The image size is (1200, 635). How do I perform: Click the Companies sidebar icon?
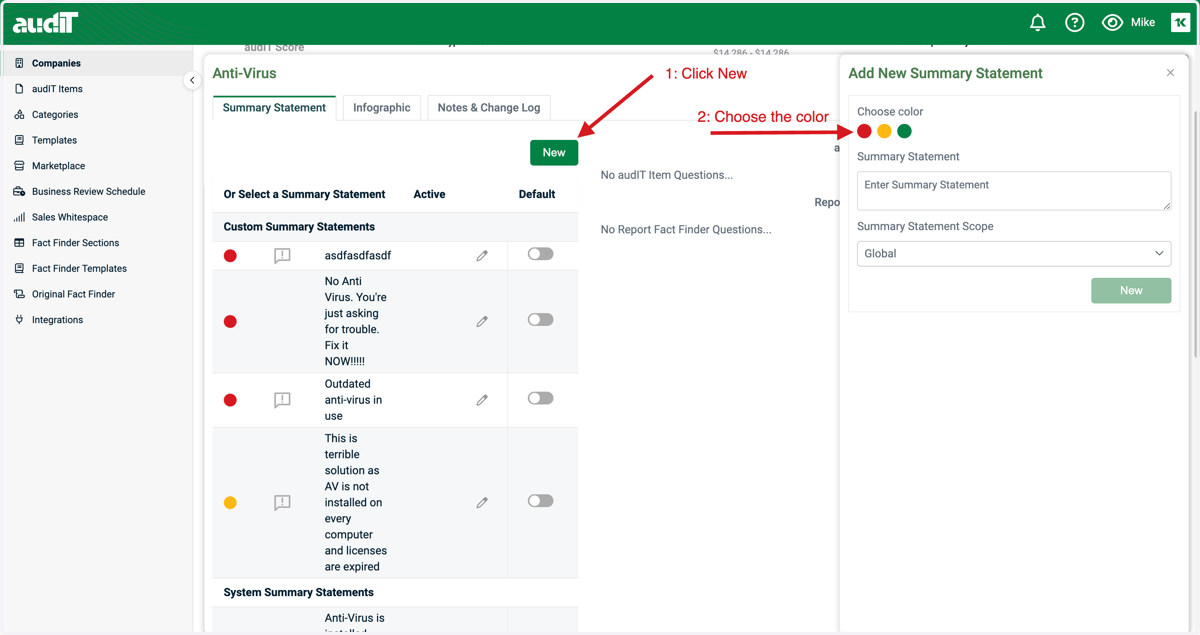(19, 63)
